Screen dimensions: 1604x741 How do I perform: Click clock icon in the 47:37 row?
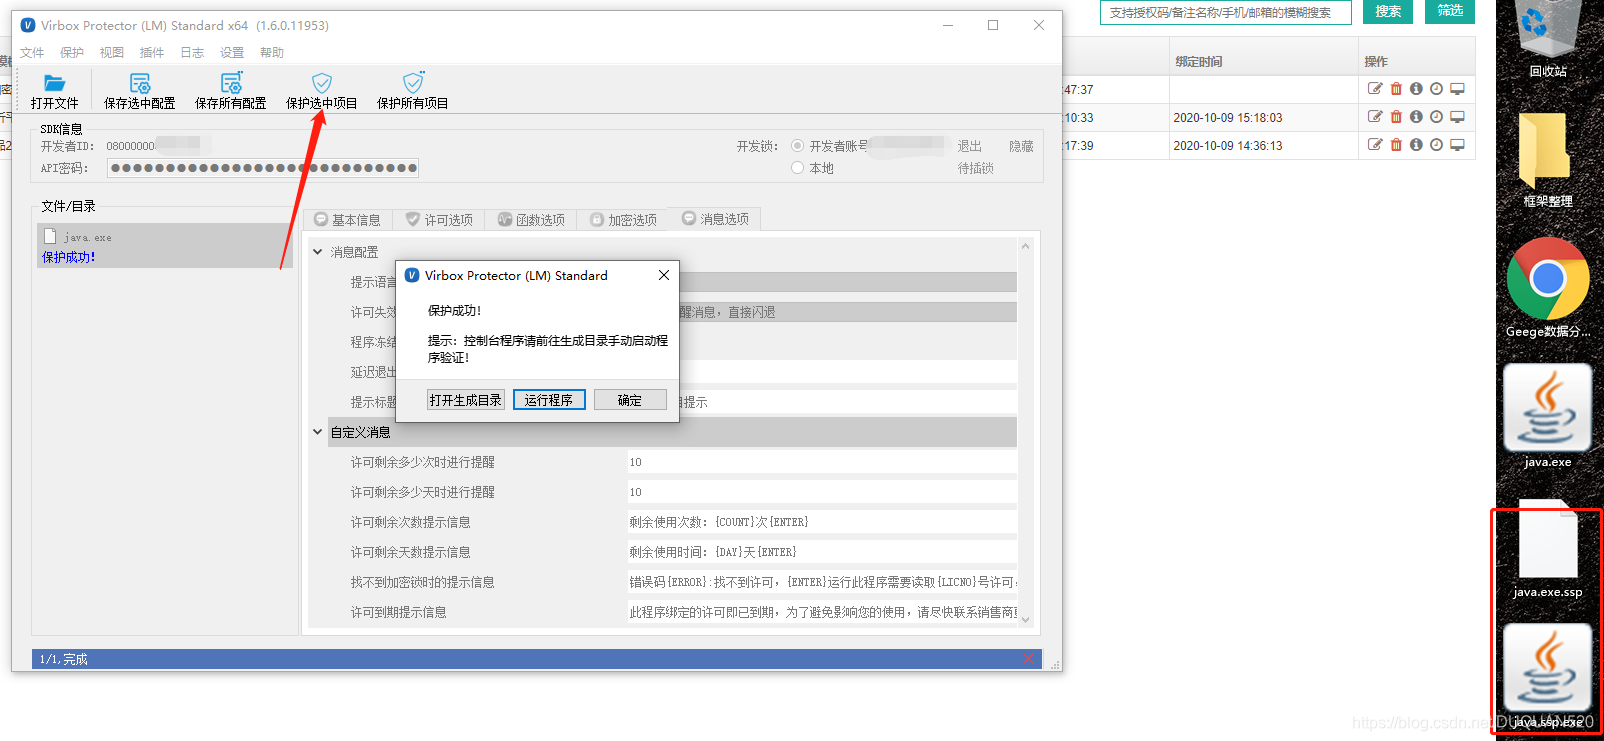click(x=1436, y=89)
